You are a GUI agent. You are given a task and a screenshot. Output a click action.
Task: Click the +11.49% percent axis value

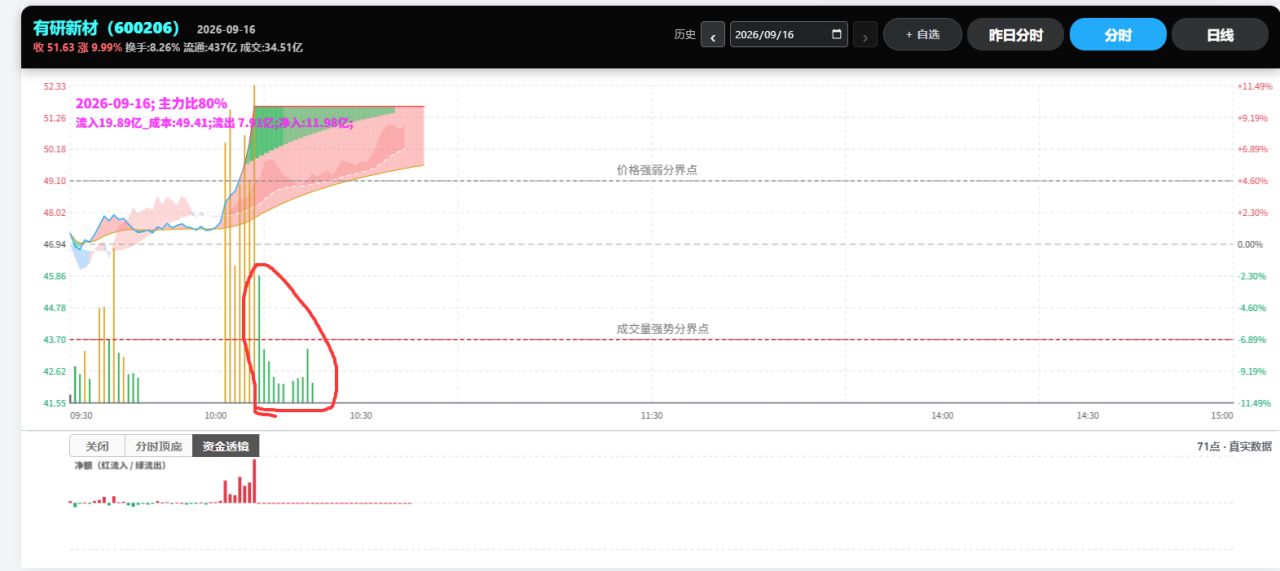[x=1254, y=87]
